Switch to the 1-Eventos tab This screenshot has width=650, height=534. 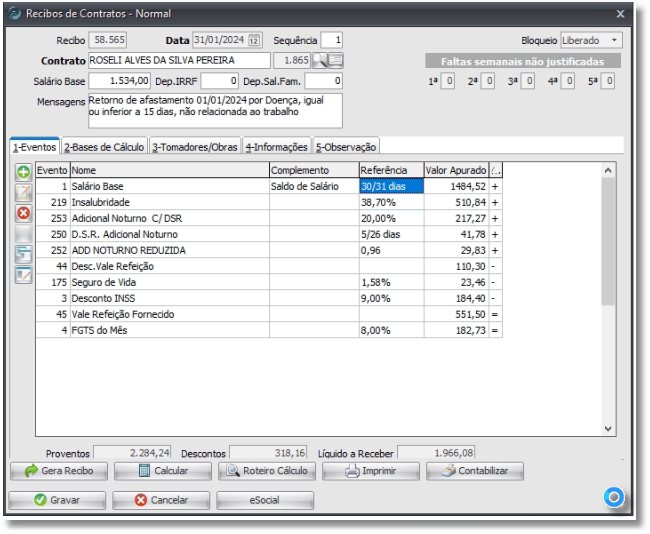(34, 147)
